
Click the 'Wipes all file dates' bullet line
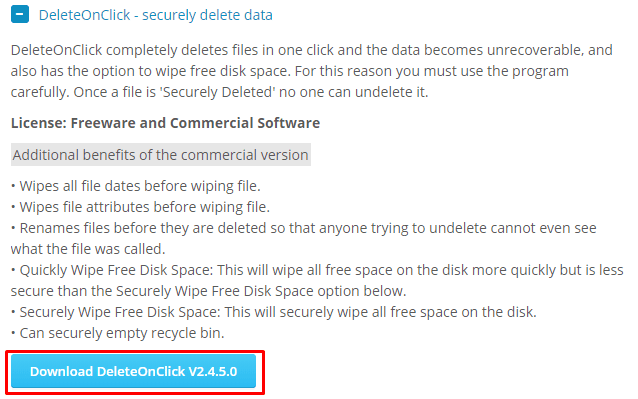[x=135, y=186]
